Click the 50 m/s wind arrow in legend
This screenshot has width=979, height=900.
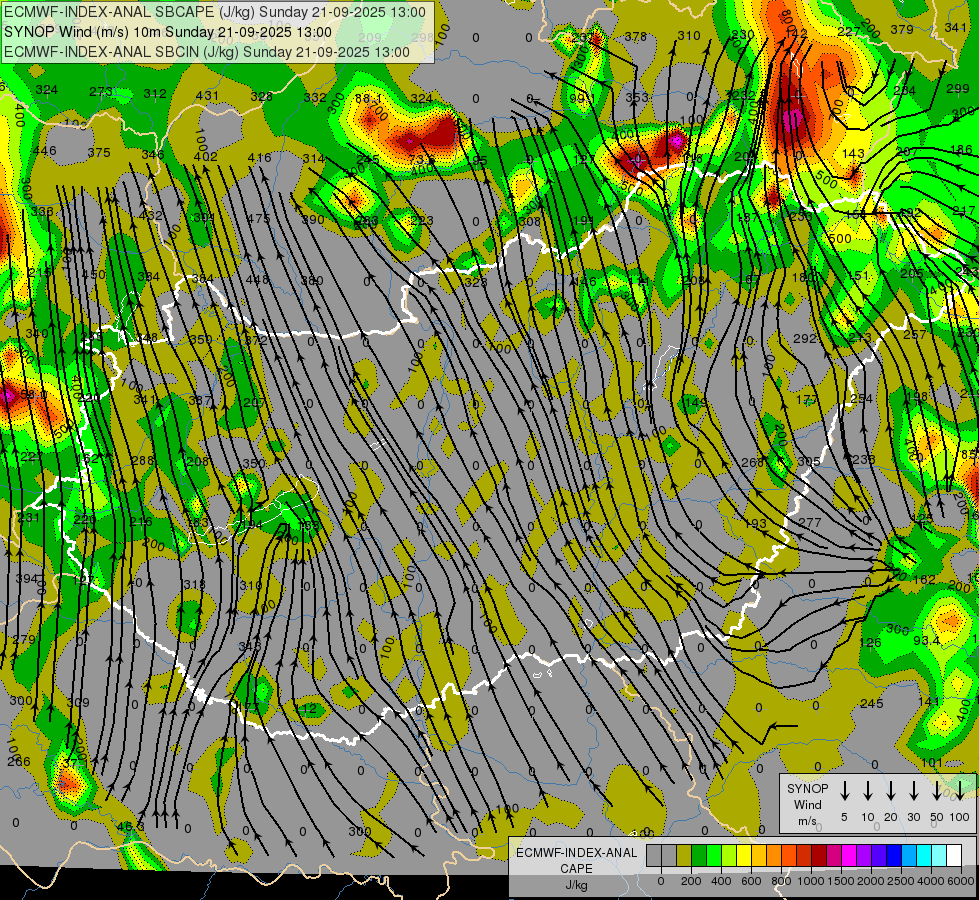click(x=937, y=791)
